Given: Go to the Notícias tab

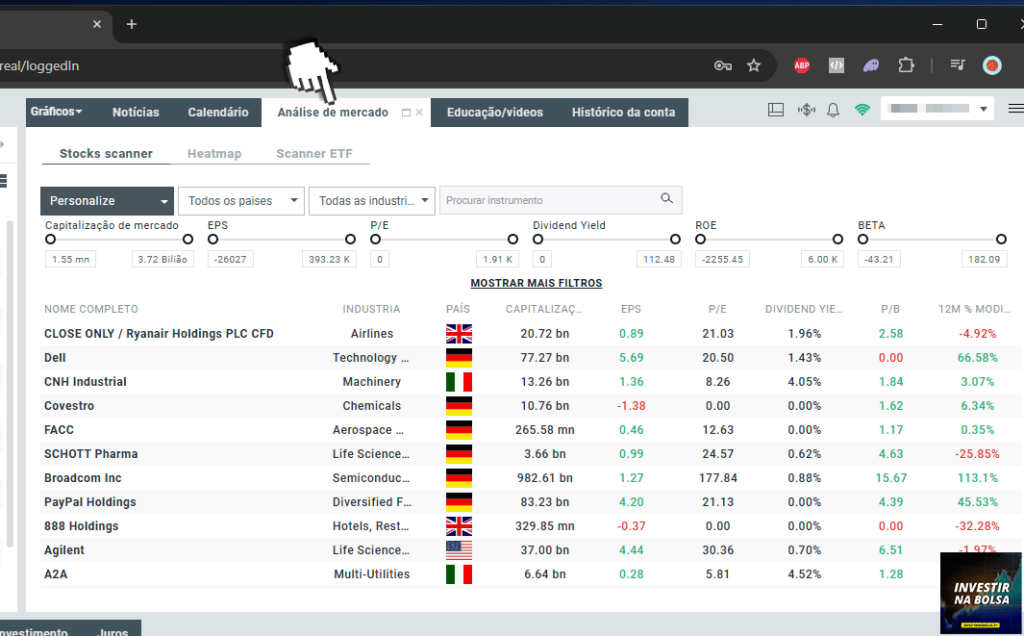Looking at the screenshot, I should [136, 112].
